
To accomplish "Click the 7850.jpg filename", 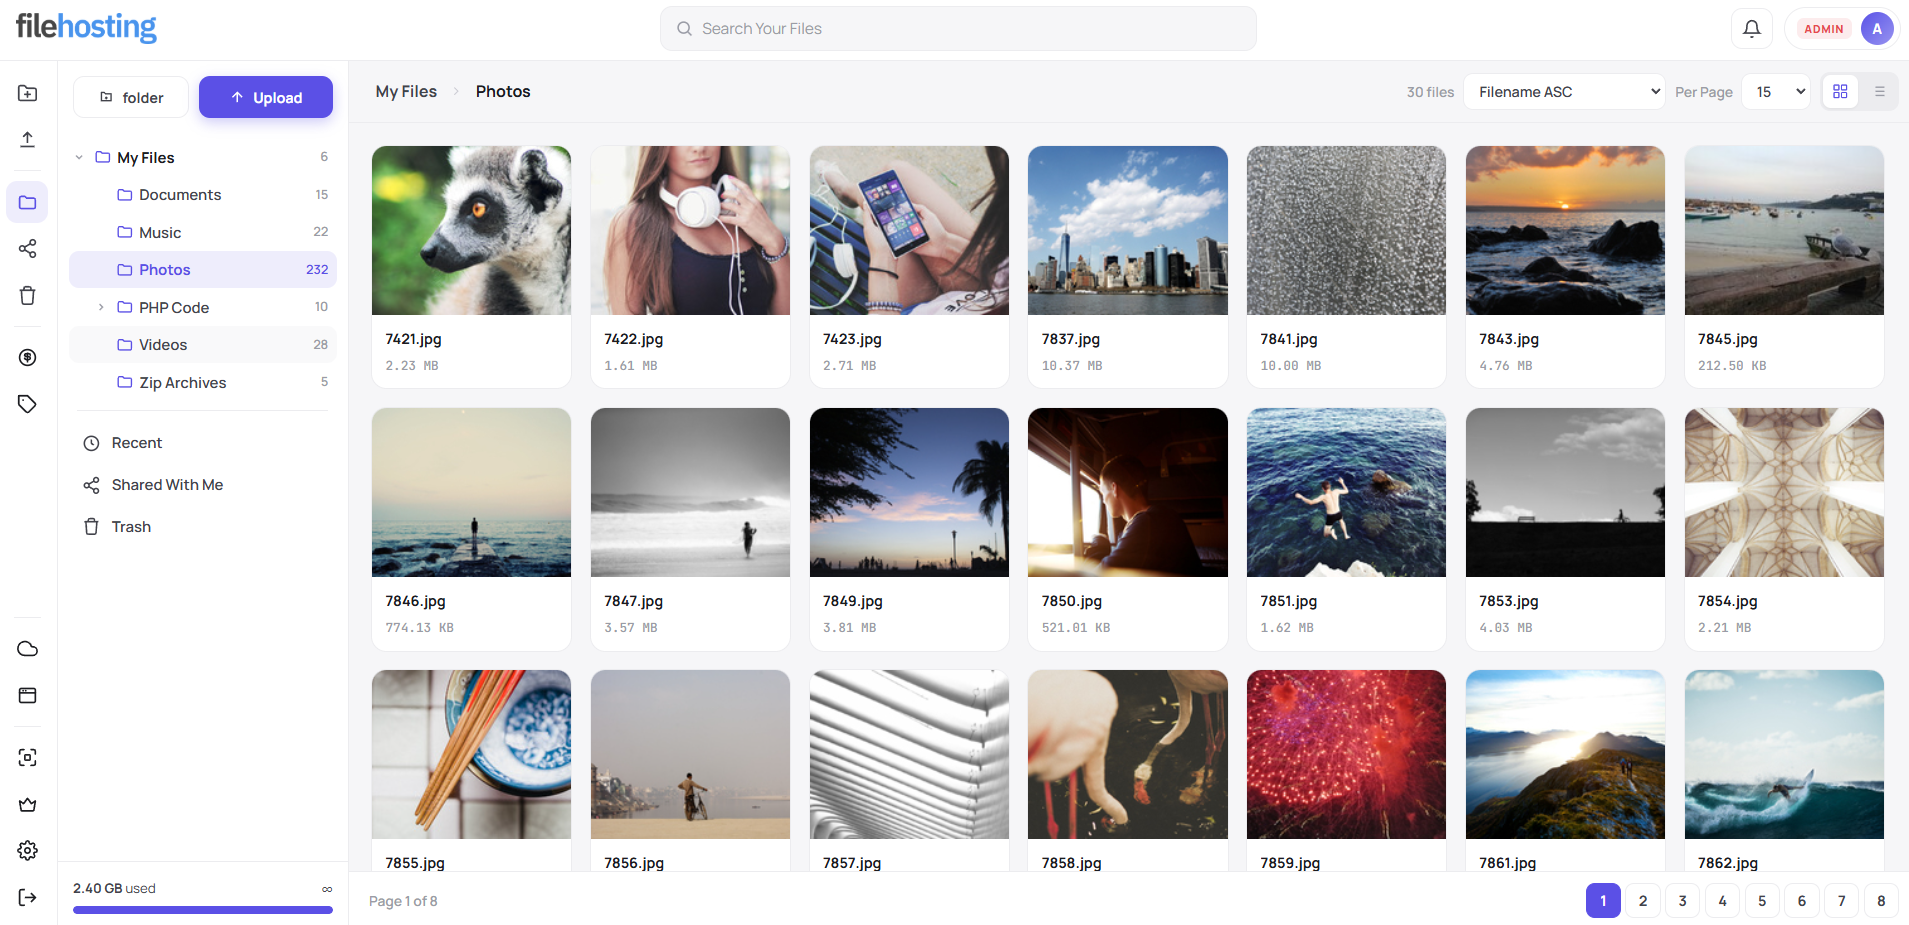I will [1072, 601].
